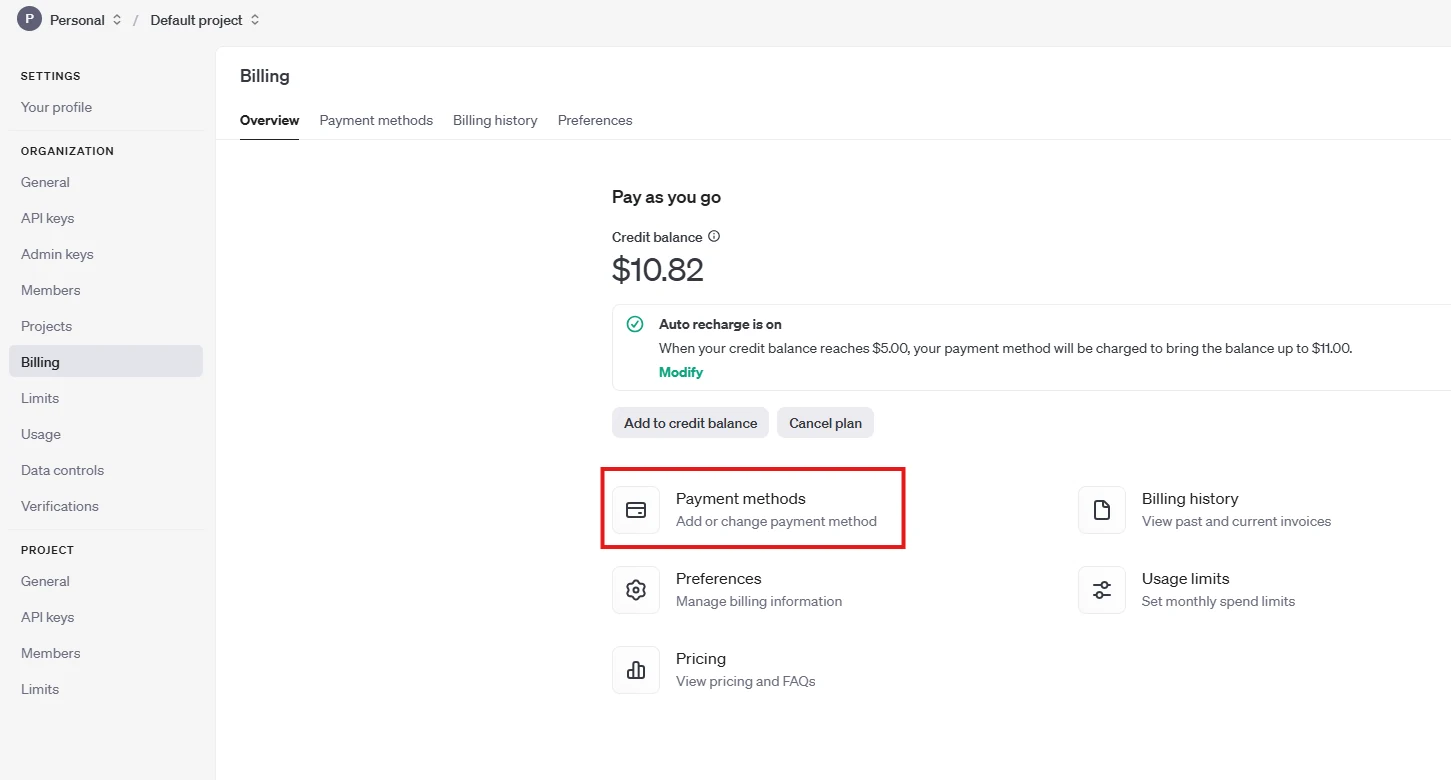Click the Credit balance info icon
This screenshot has width=1451, height=780.
714,237
